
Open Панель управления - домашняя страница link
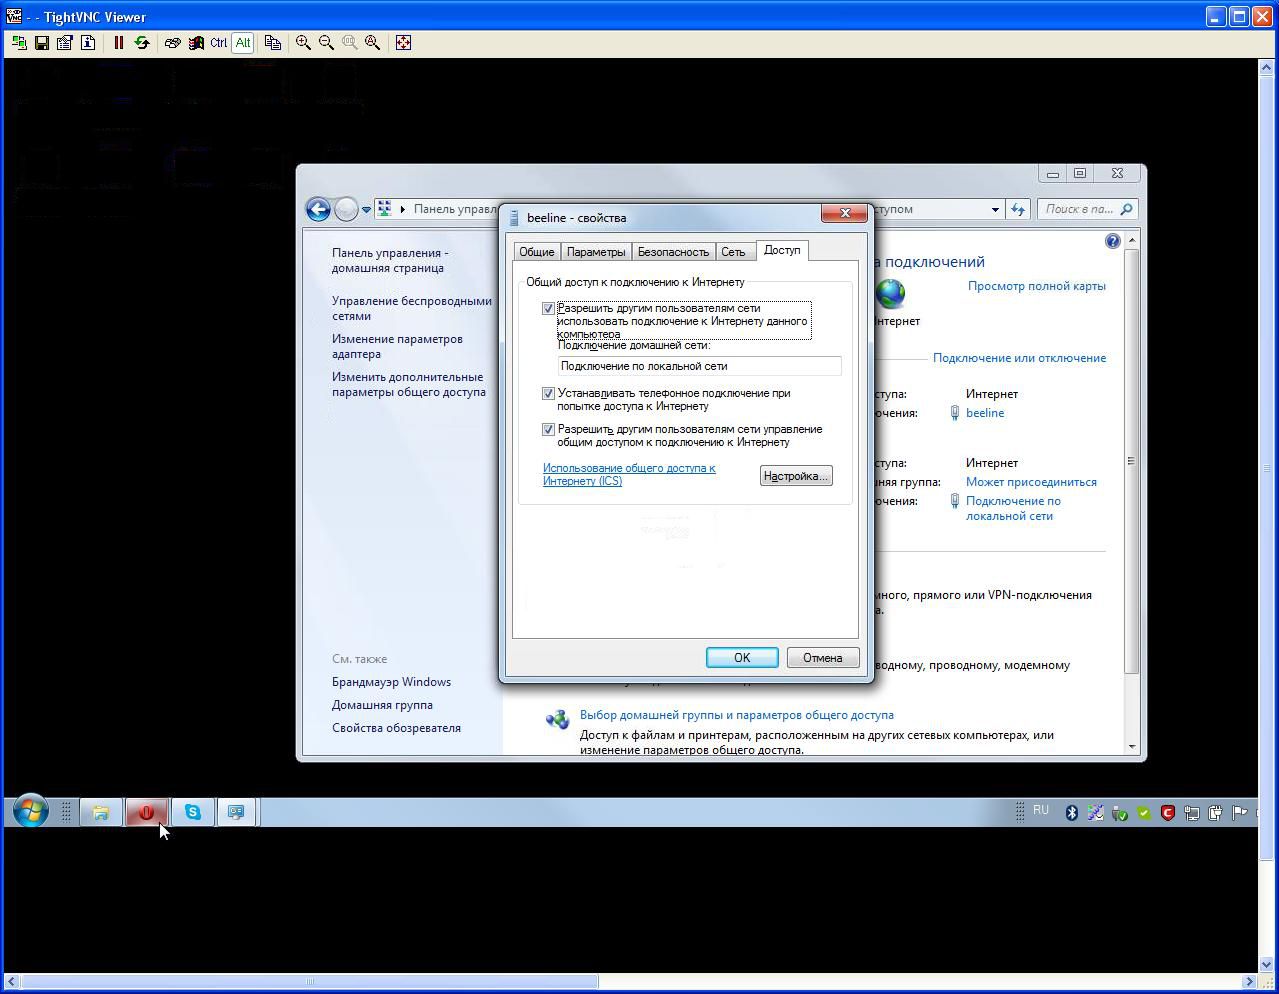(x=390, y=260)
